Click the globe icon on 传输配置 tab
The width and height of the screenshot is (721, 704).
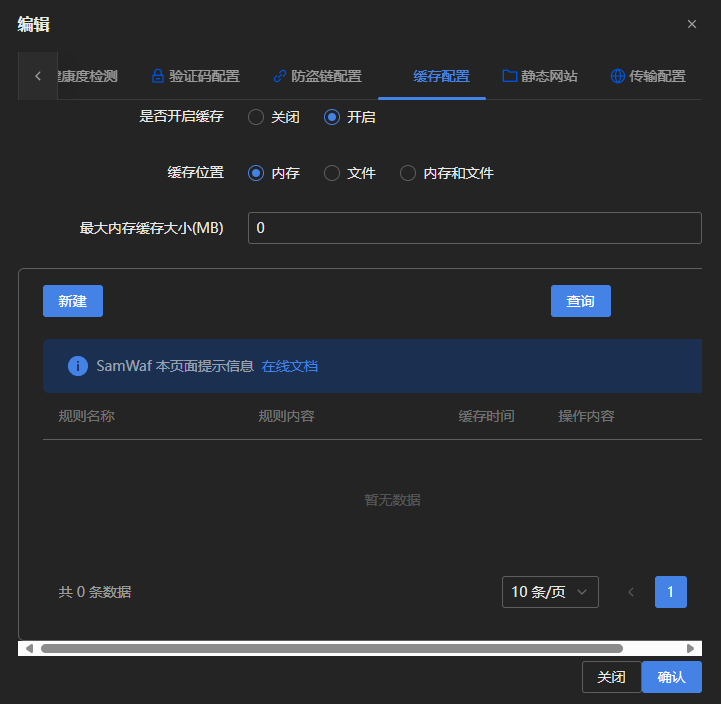click(618, 76)
